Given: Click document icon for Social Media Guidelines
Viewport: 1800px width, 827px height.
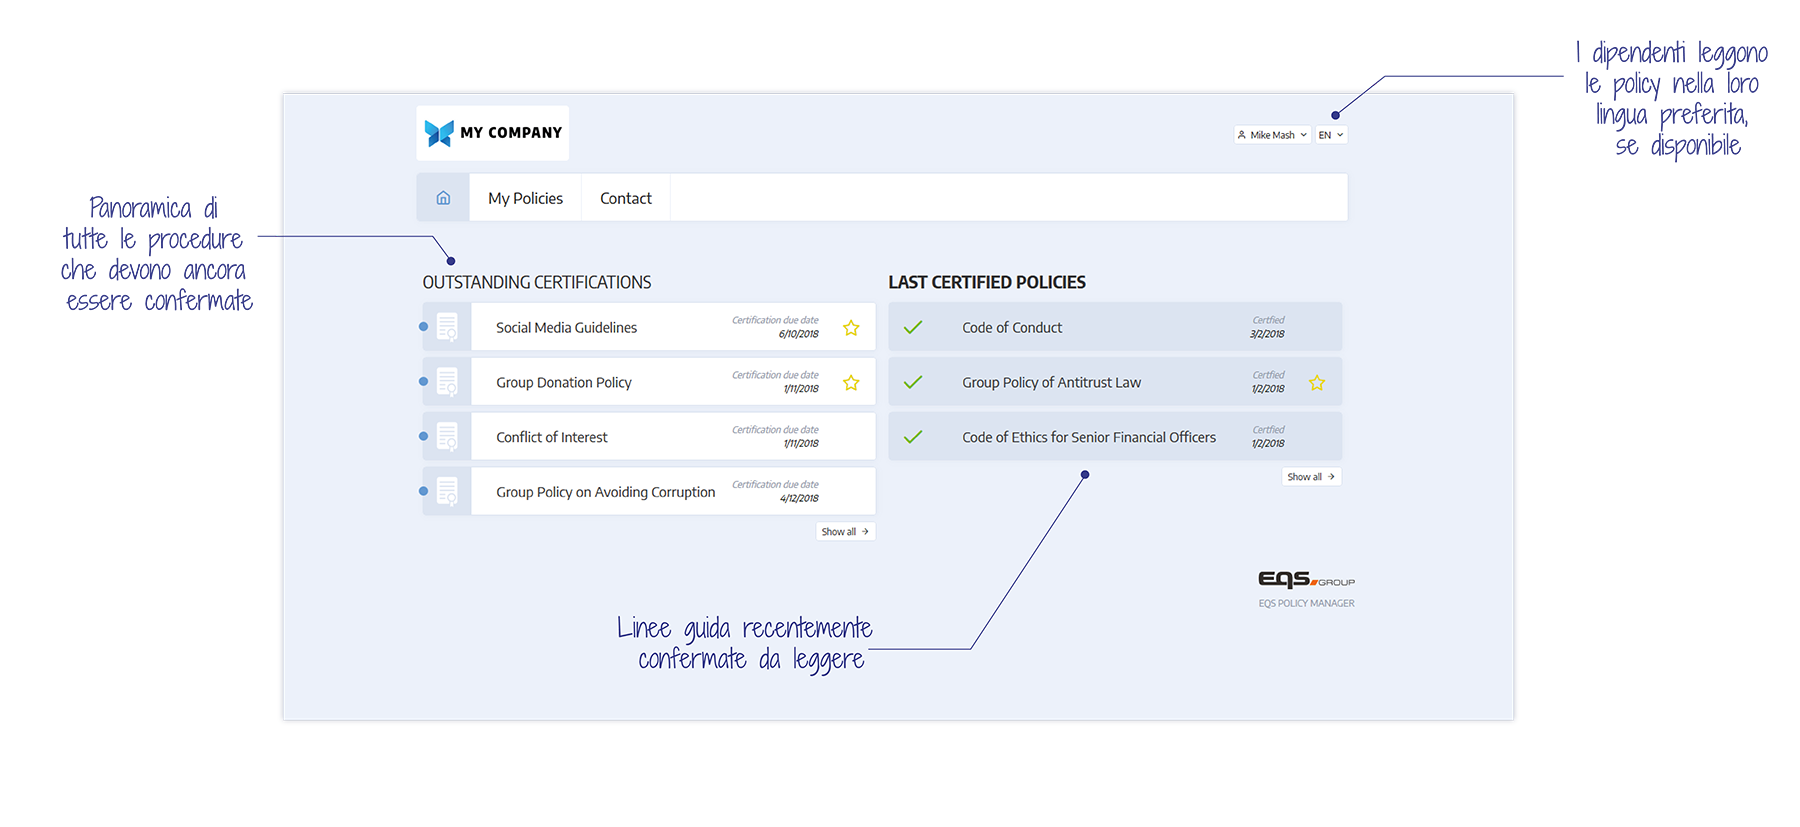Looking at the screenshot, I should (447, 327).
